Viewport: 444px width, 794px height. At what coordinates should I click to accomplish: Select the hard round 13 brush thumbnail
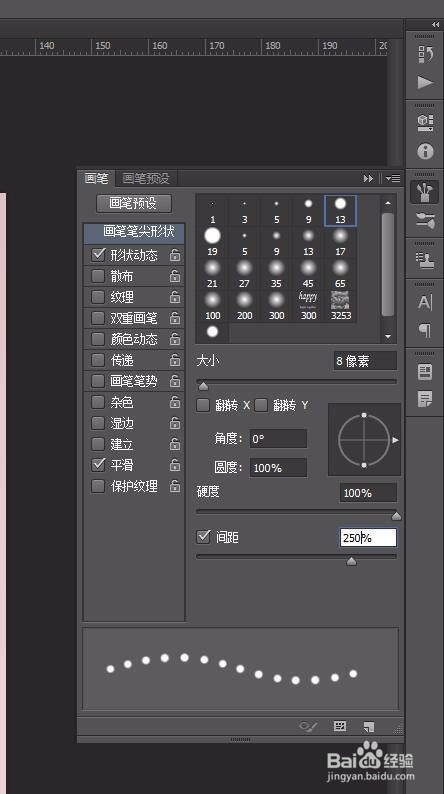(340, 210)
